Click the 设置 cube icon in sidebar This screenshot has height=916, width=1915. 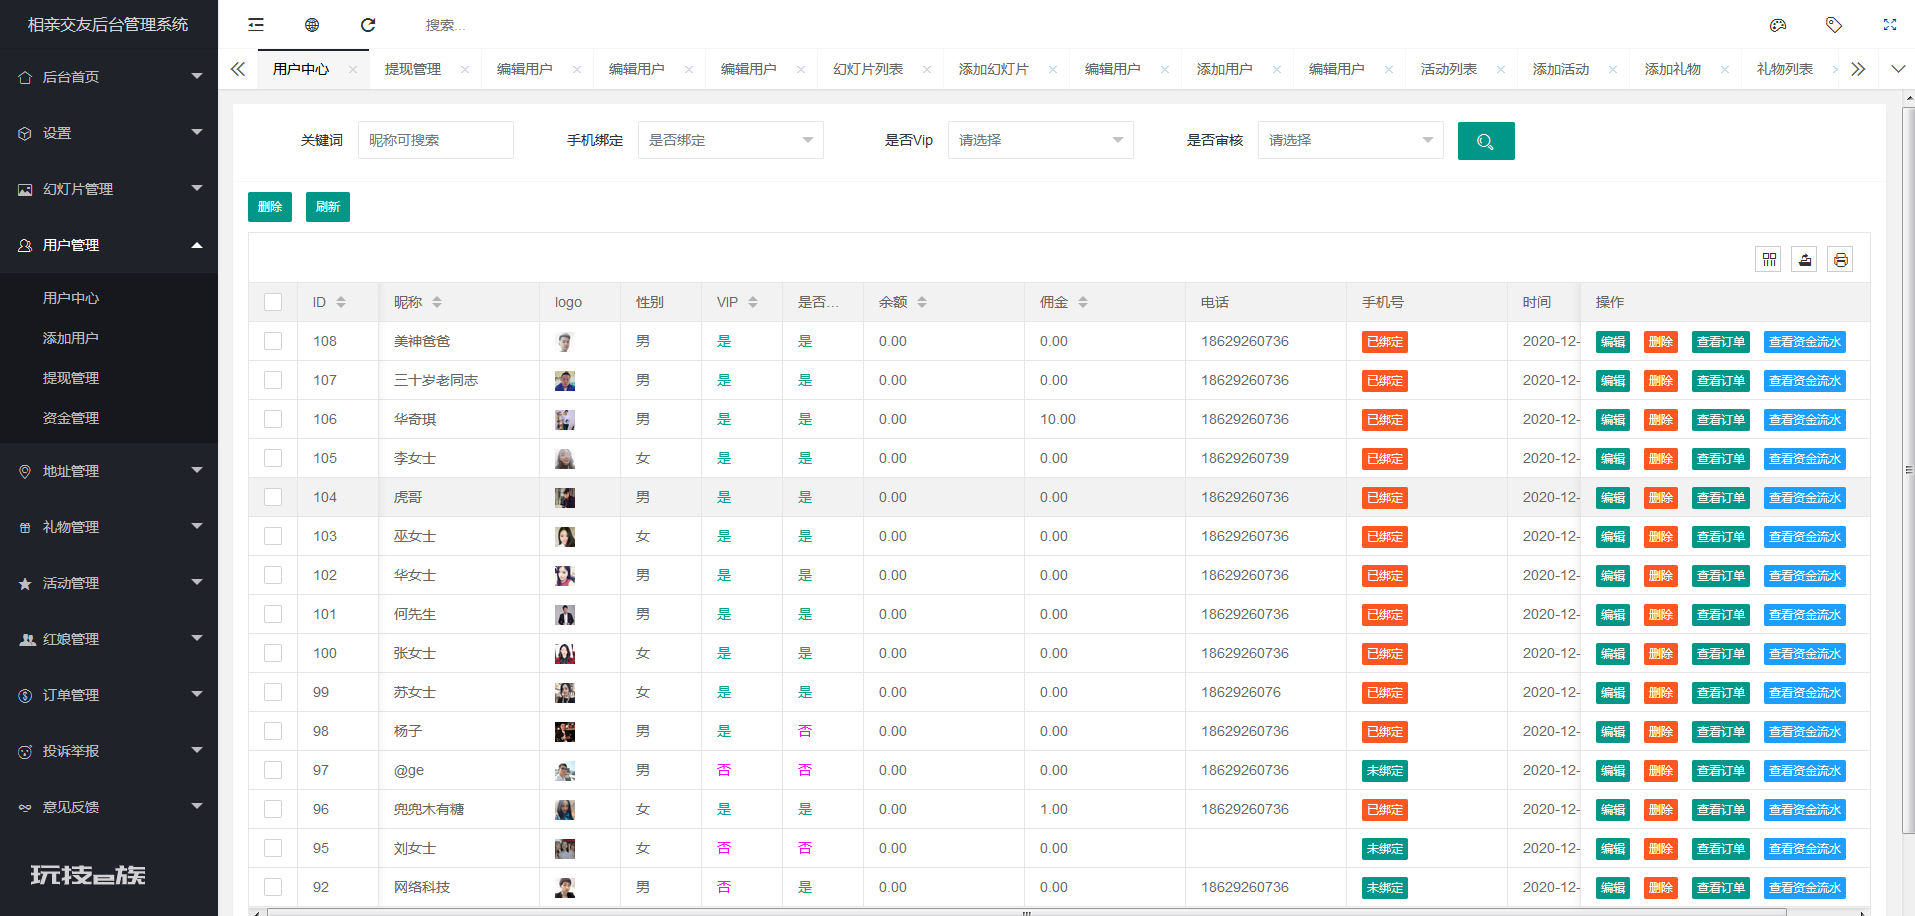pyautogui.click(x=25, y=133)
